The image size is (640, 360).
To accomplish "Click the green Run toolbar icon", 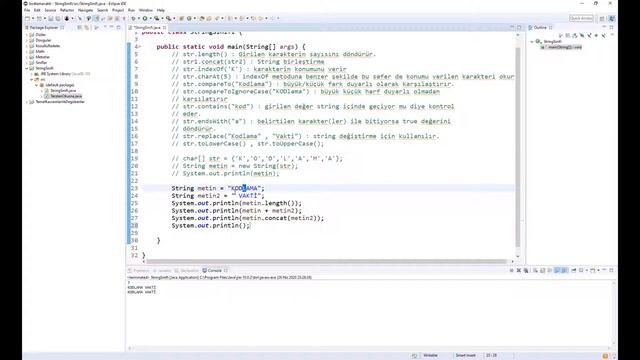I will (x=145, y=18).
